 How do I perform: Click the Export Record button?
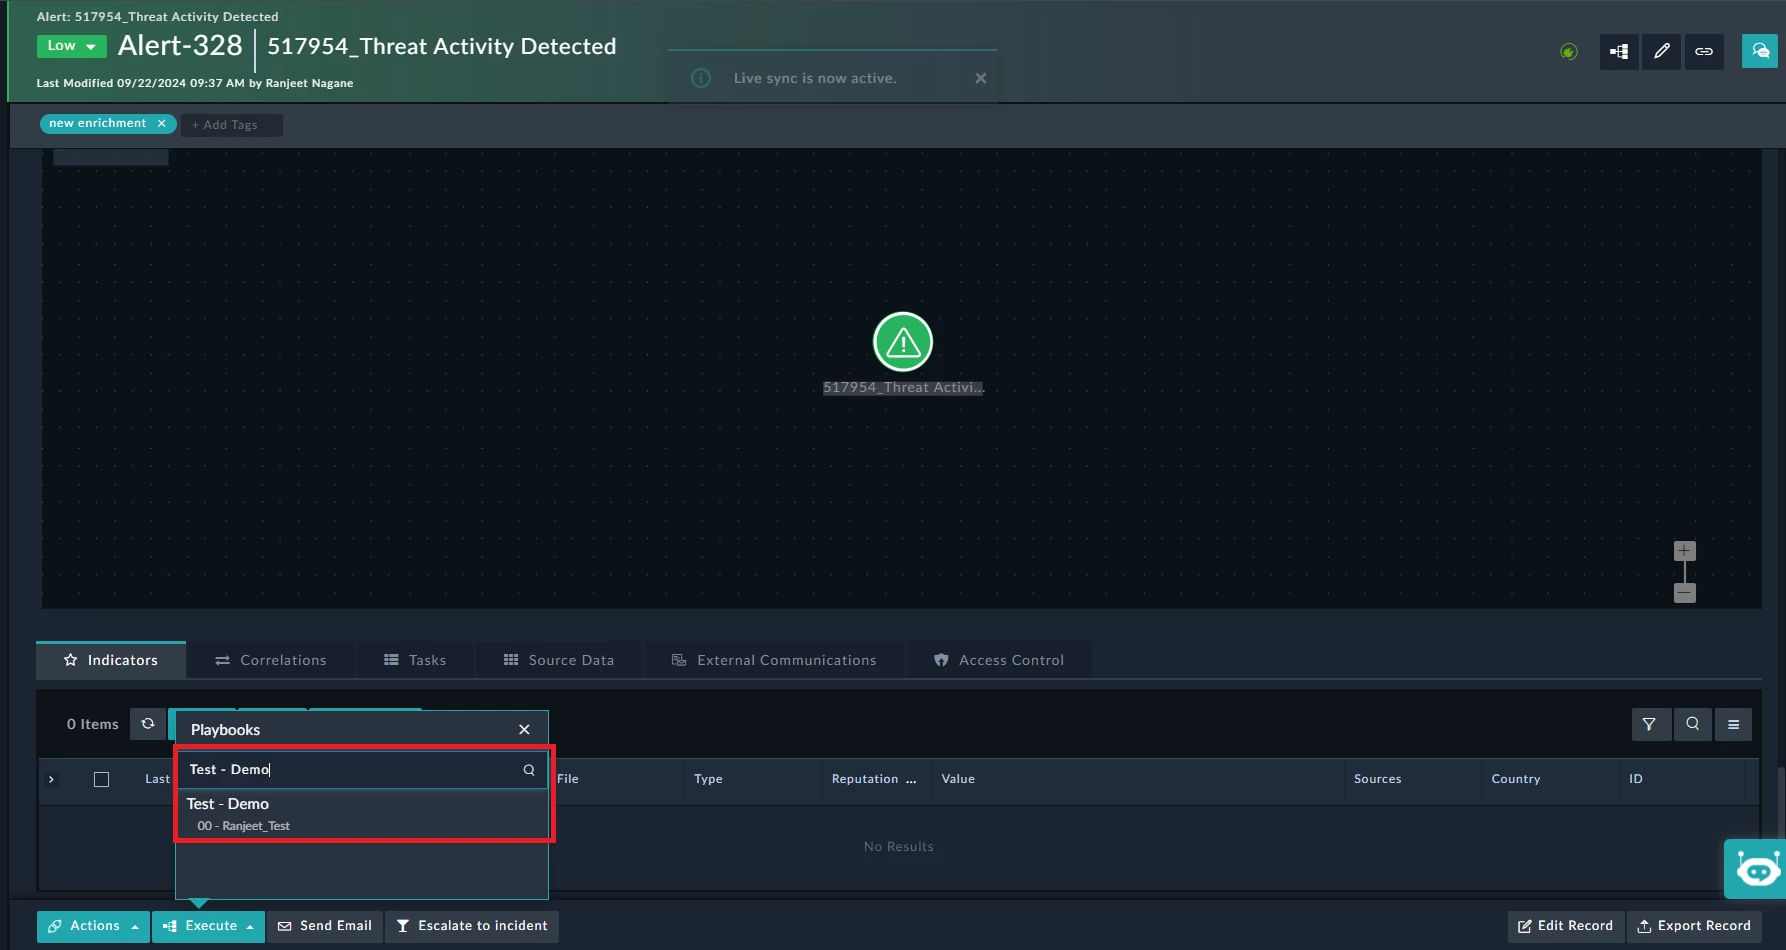pyautogui.click(x=1694, y=926)
